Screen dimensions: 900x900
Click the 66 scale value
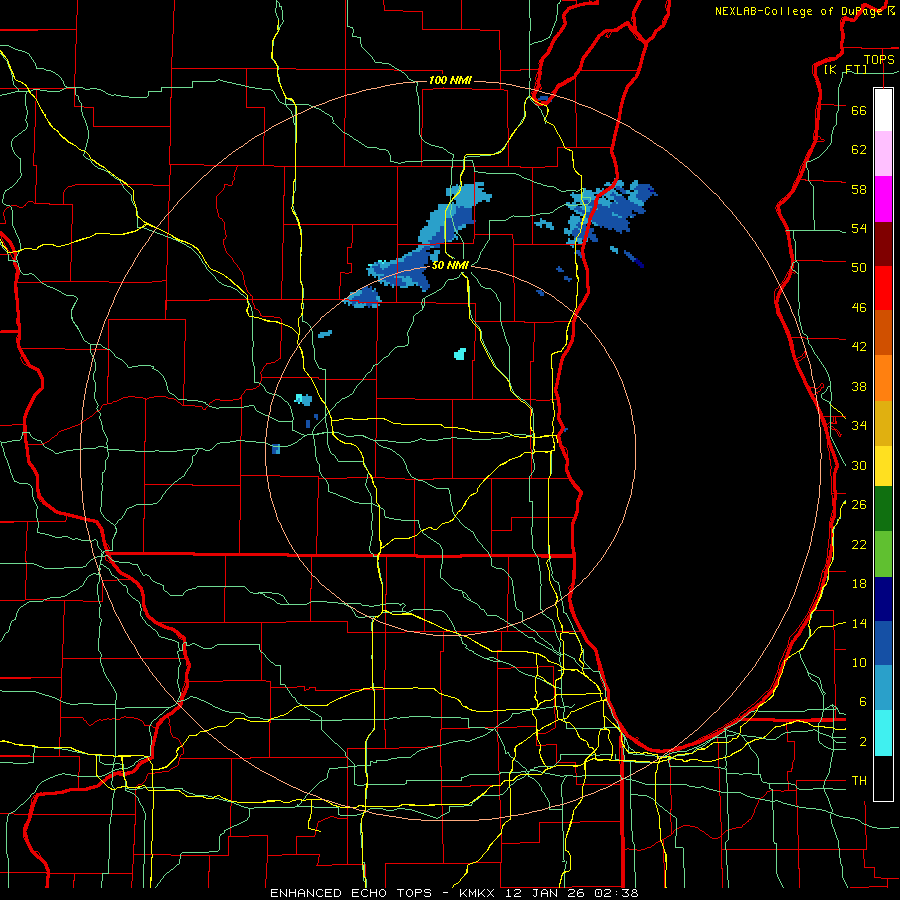coord(859,110)
